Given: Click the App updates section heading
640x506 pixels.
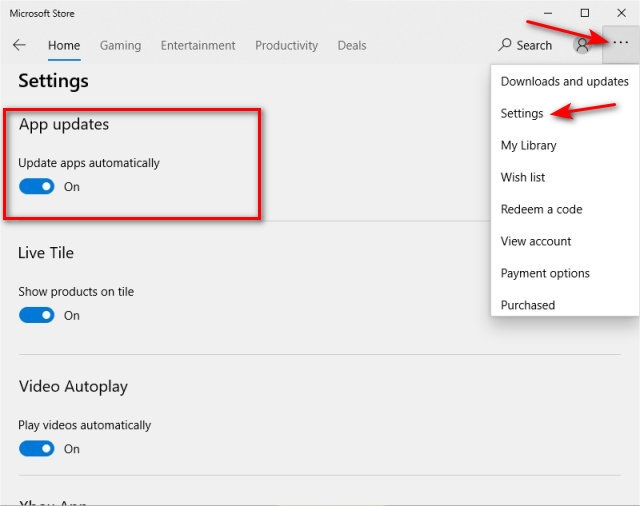Looking at the screenshot, I should pyautogui.click(x=64, y=124).
